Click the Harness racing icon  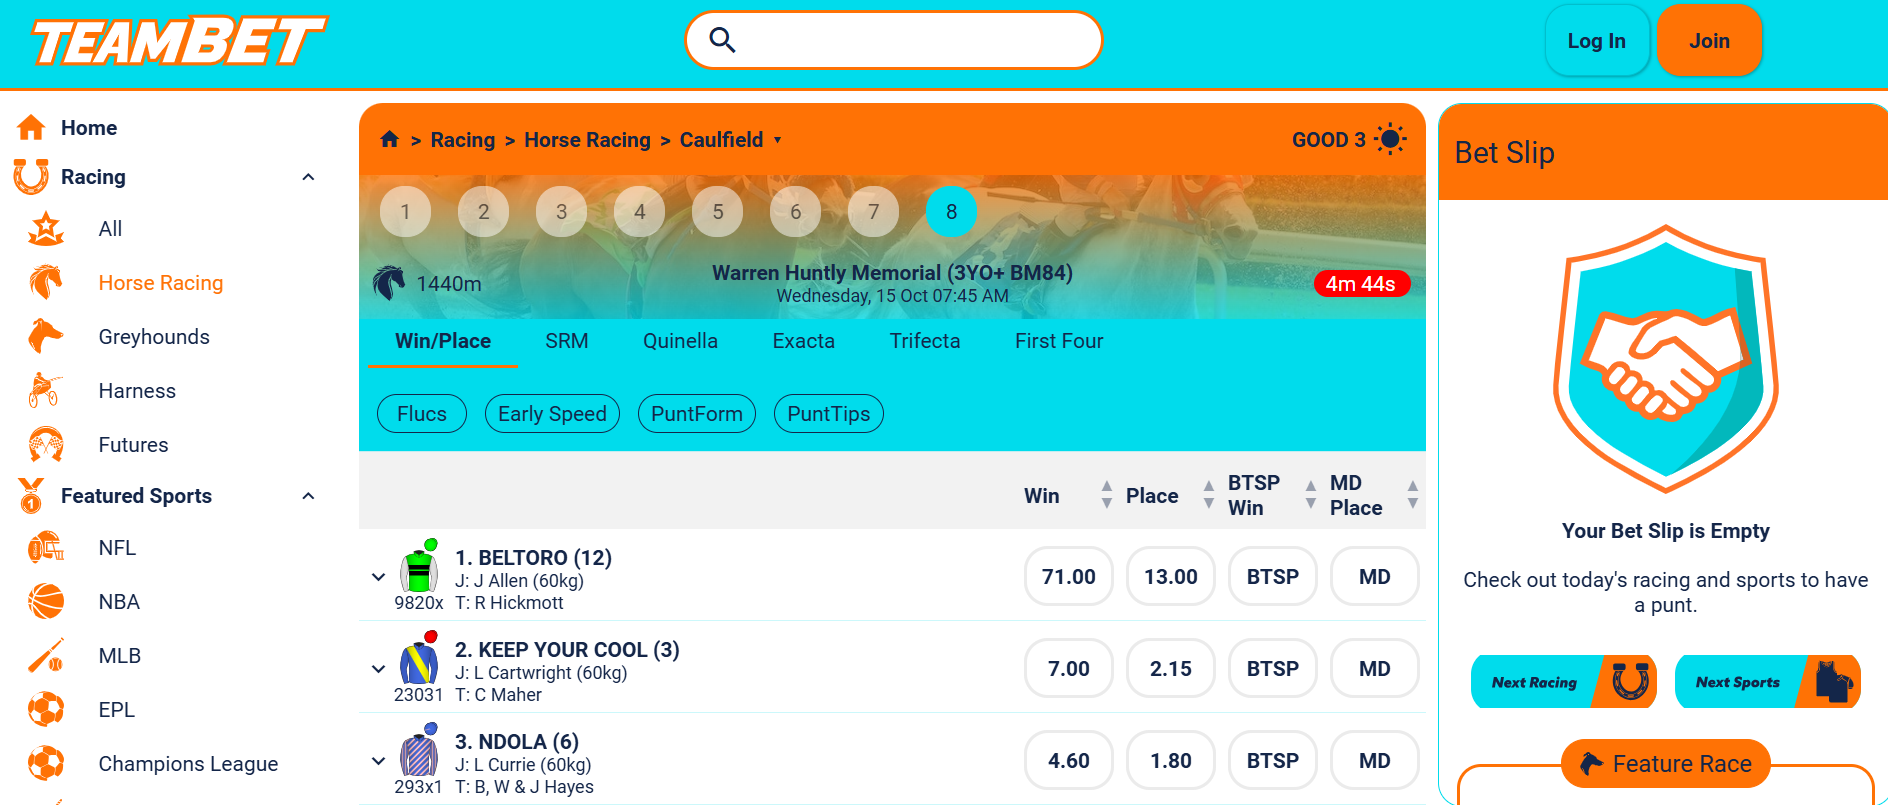tap(45, 391)
